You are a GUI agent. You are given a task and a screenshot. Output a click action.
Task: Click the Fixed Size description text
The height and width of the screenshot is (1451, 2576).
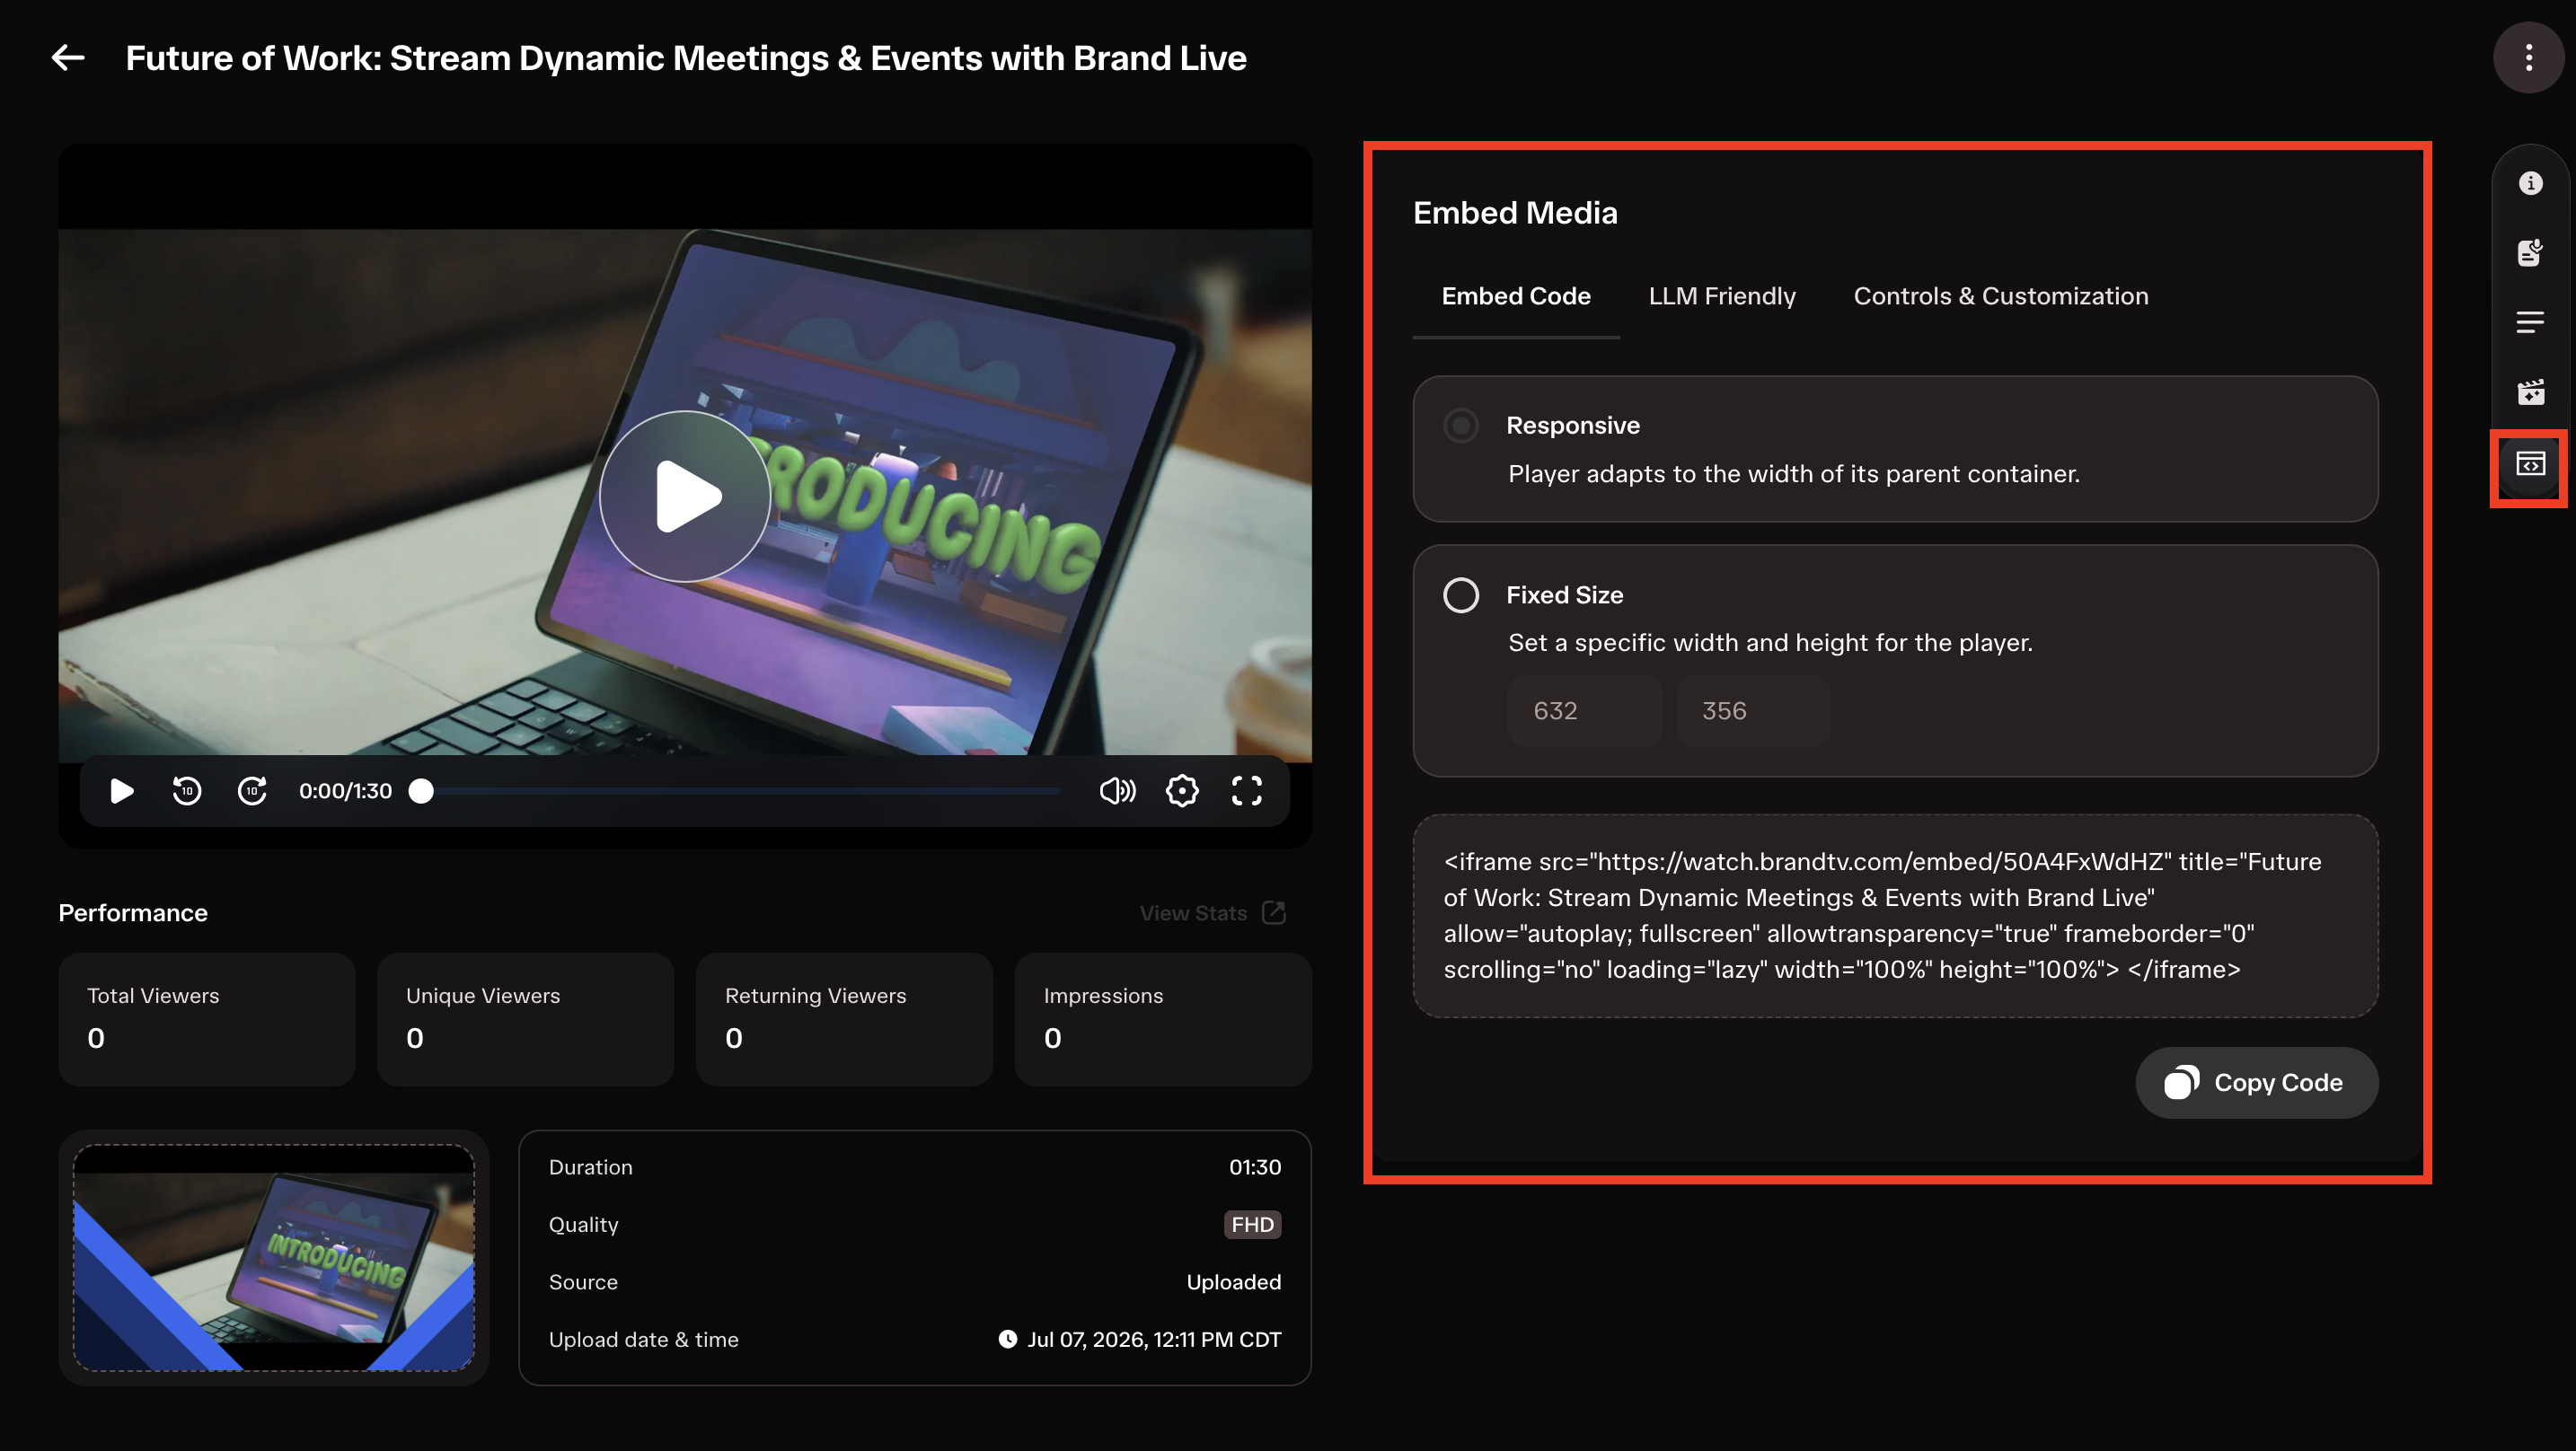point(1770,642)
